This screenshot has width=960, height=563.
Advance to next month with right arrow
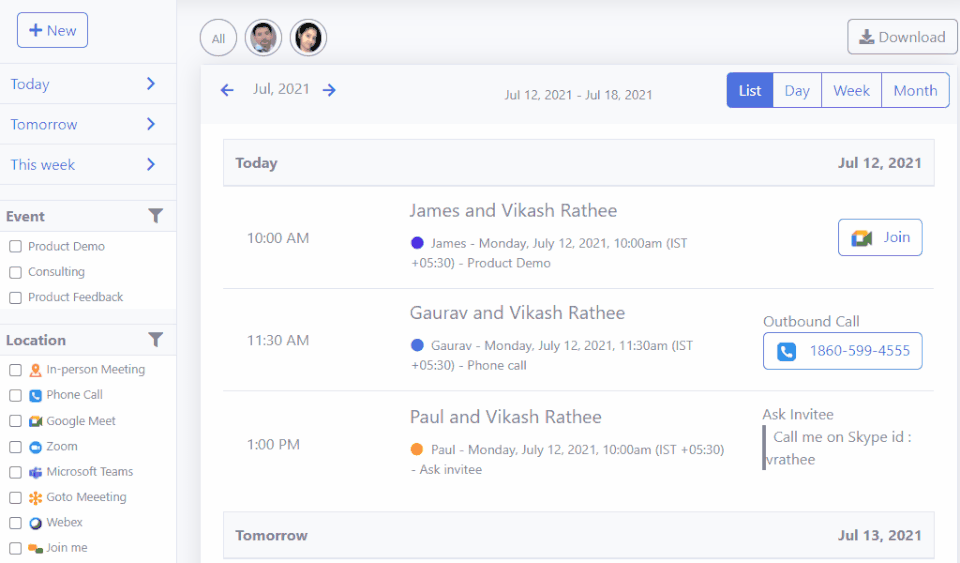click(329, 90)
